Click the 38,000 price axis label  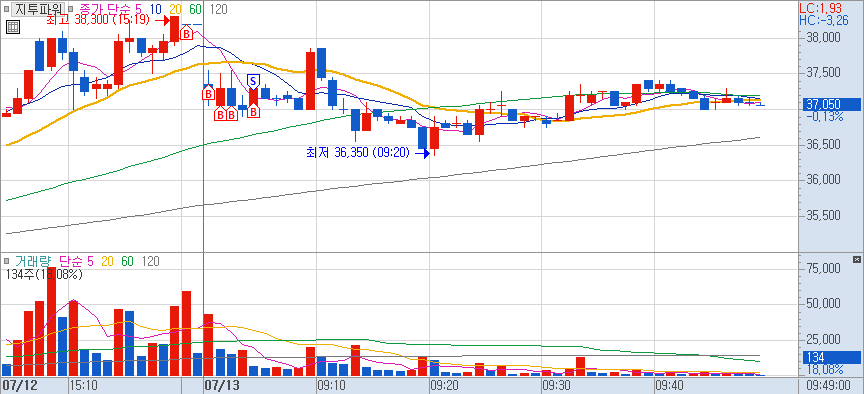pos(822,38)
